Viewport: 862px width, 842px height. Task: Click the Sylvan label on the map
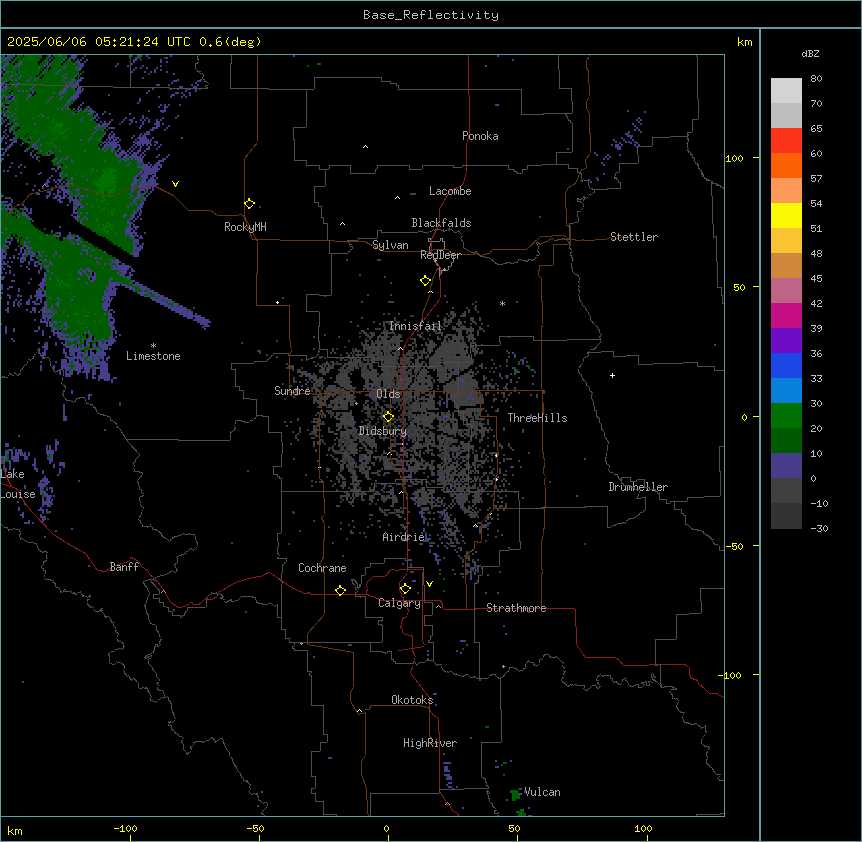[x=390, y=245]
